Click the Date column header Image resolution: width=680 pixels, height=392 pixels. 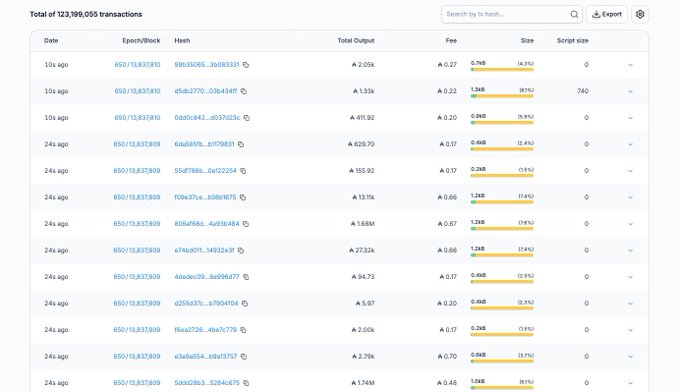coord(51,40)
